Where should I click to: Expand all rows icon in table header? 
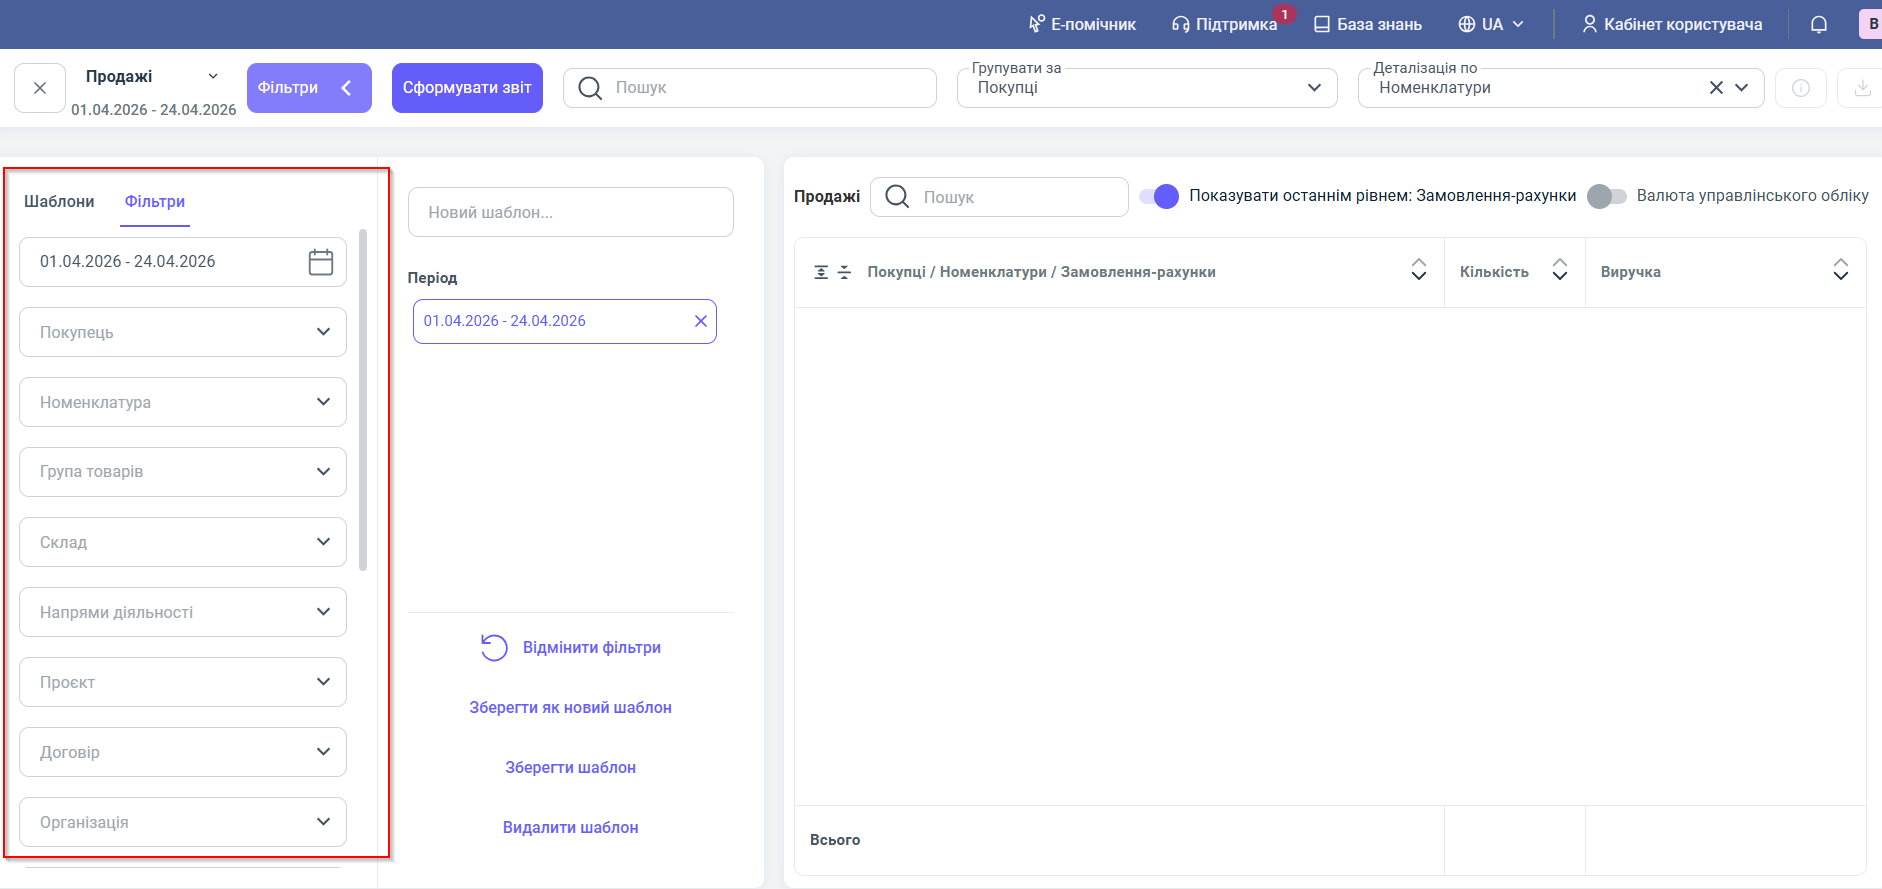point(821,272)
